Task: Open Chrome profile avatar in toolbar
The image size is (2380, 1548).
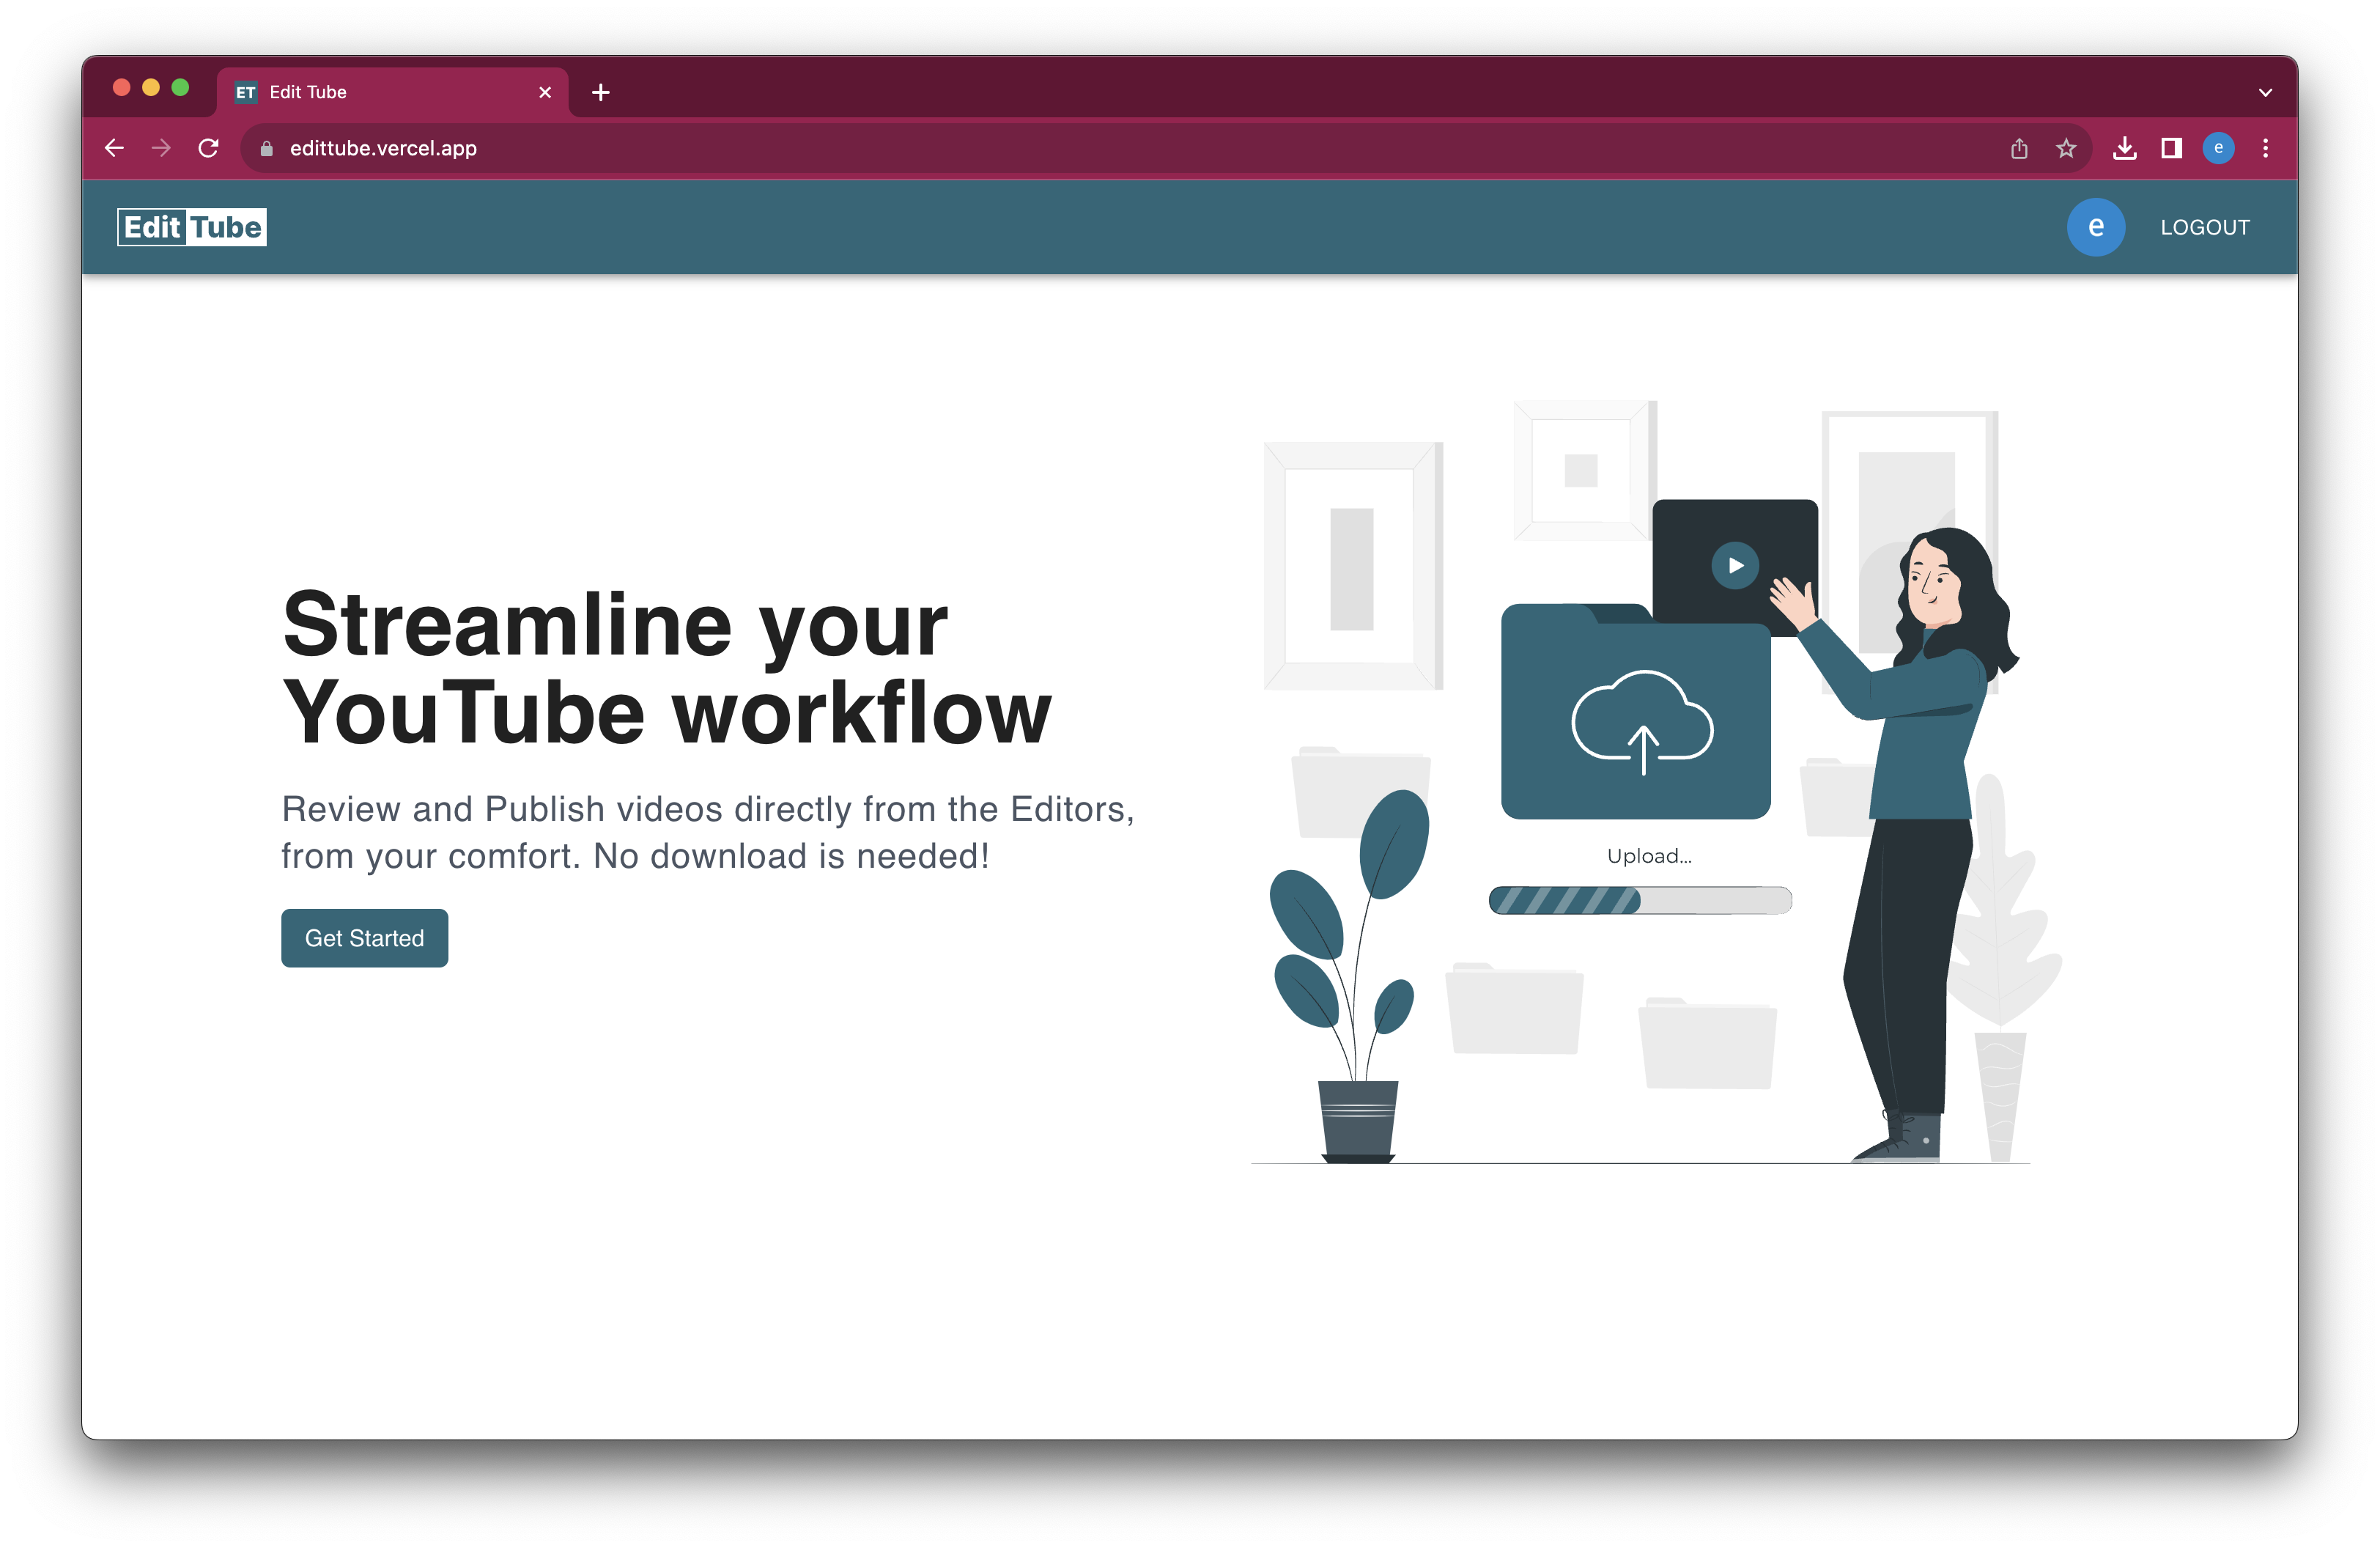Action: pos(2218,148)
